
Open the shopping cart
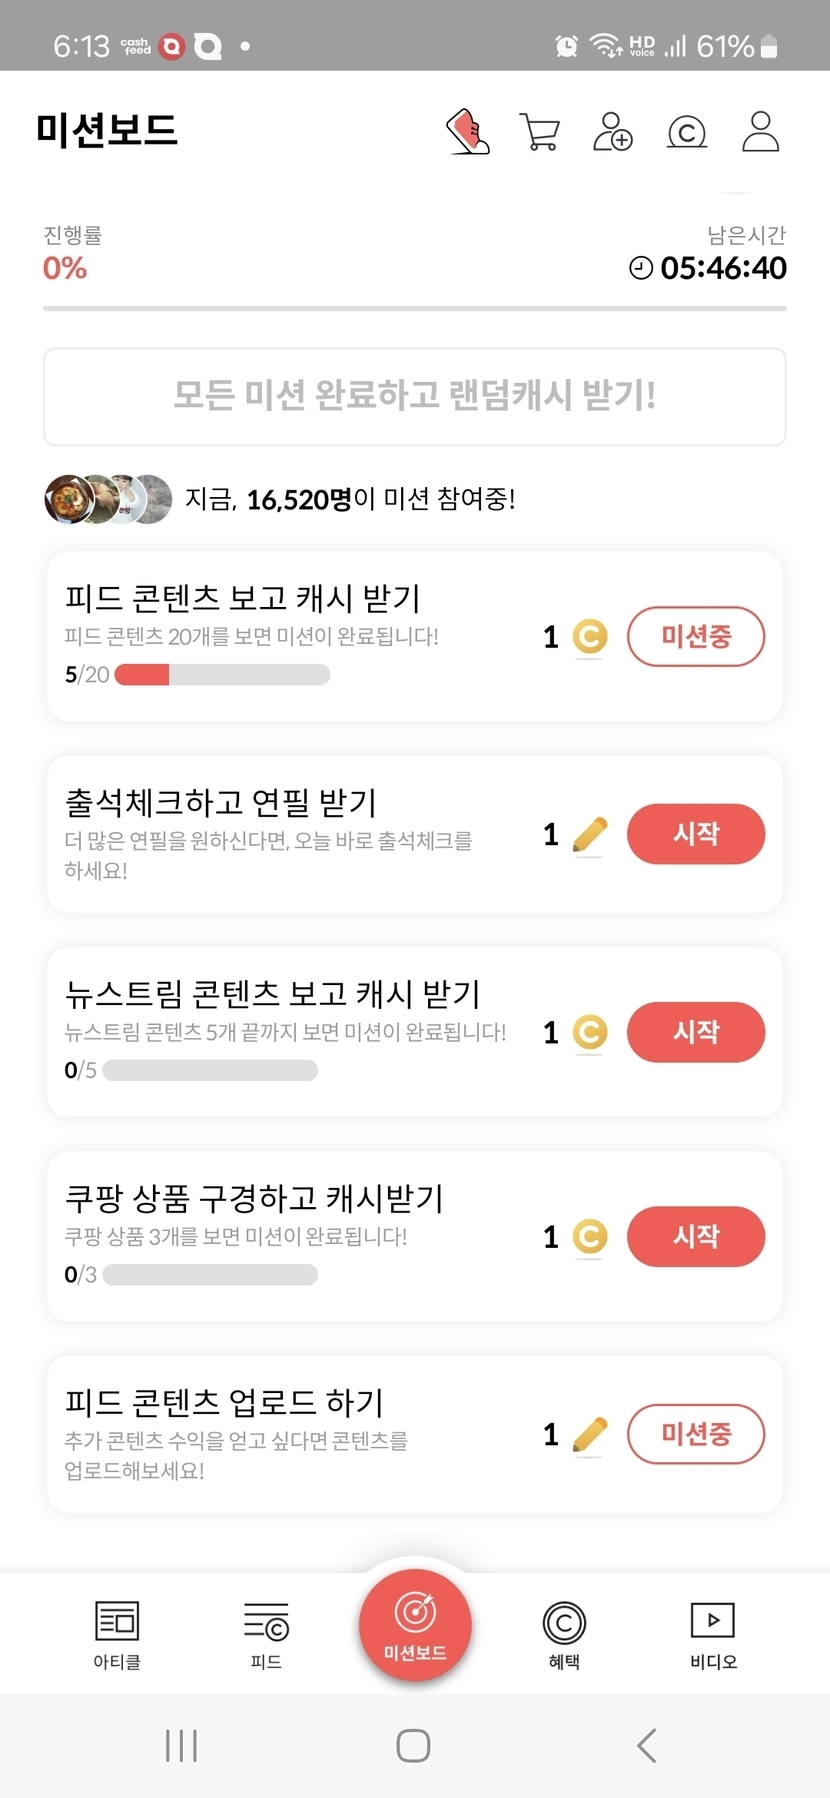coord(540,132)
